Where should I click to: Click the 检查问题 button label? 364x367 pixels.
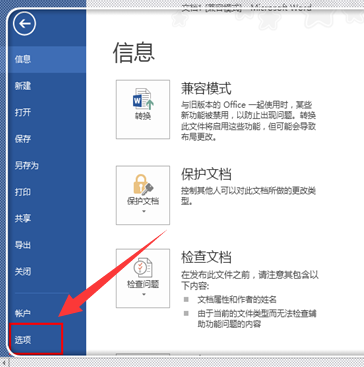pyautogui.click(x=143, y=284)
